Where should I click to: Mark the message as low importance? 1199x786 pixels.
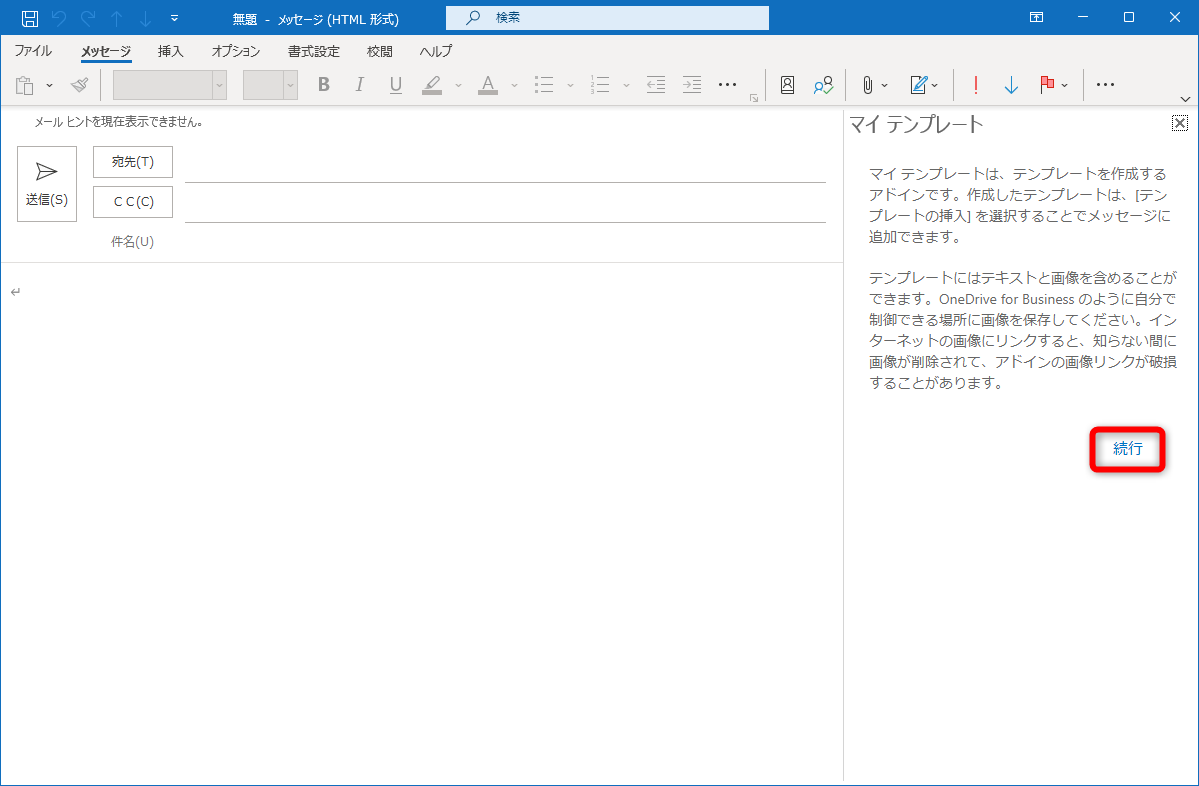(1011, 84)
